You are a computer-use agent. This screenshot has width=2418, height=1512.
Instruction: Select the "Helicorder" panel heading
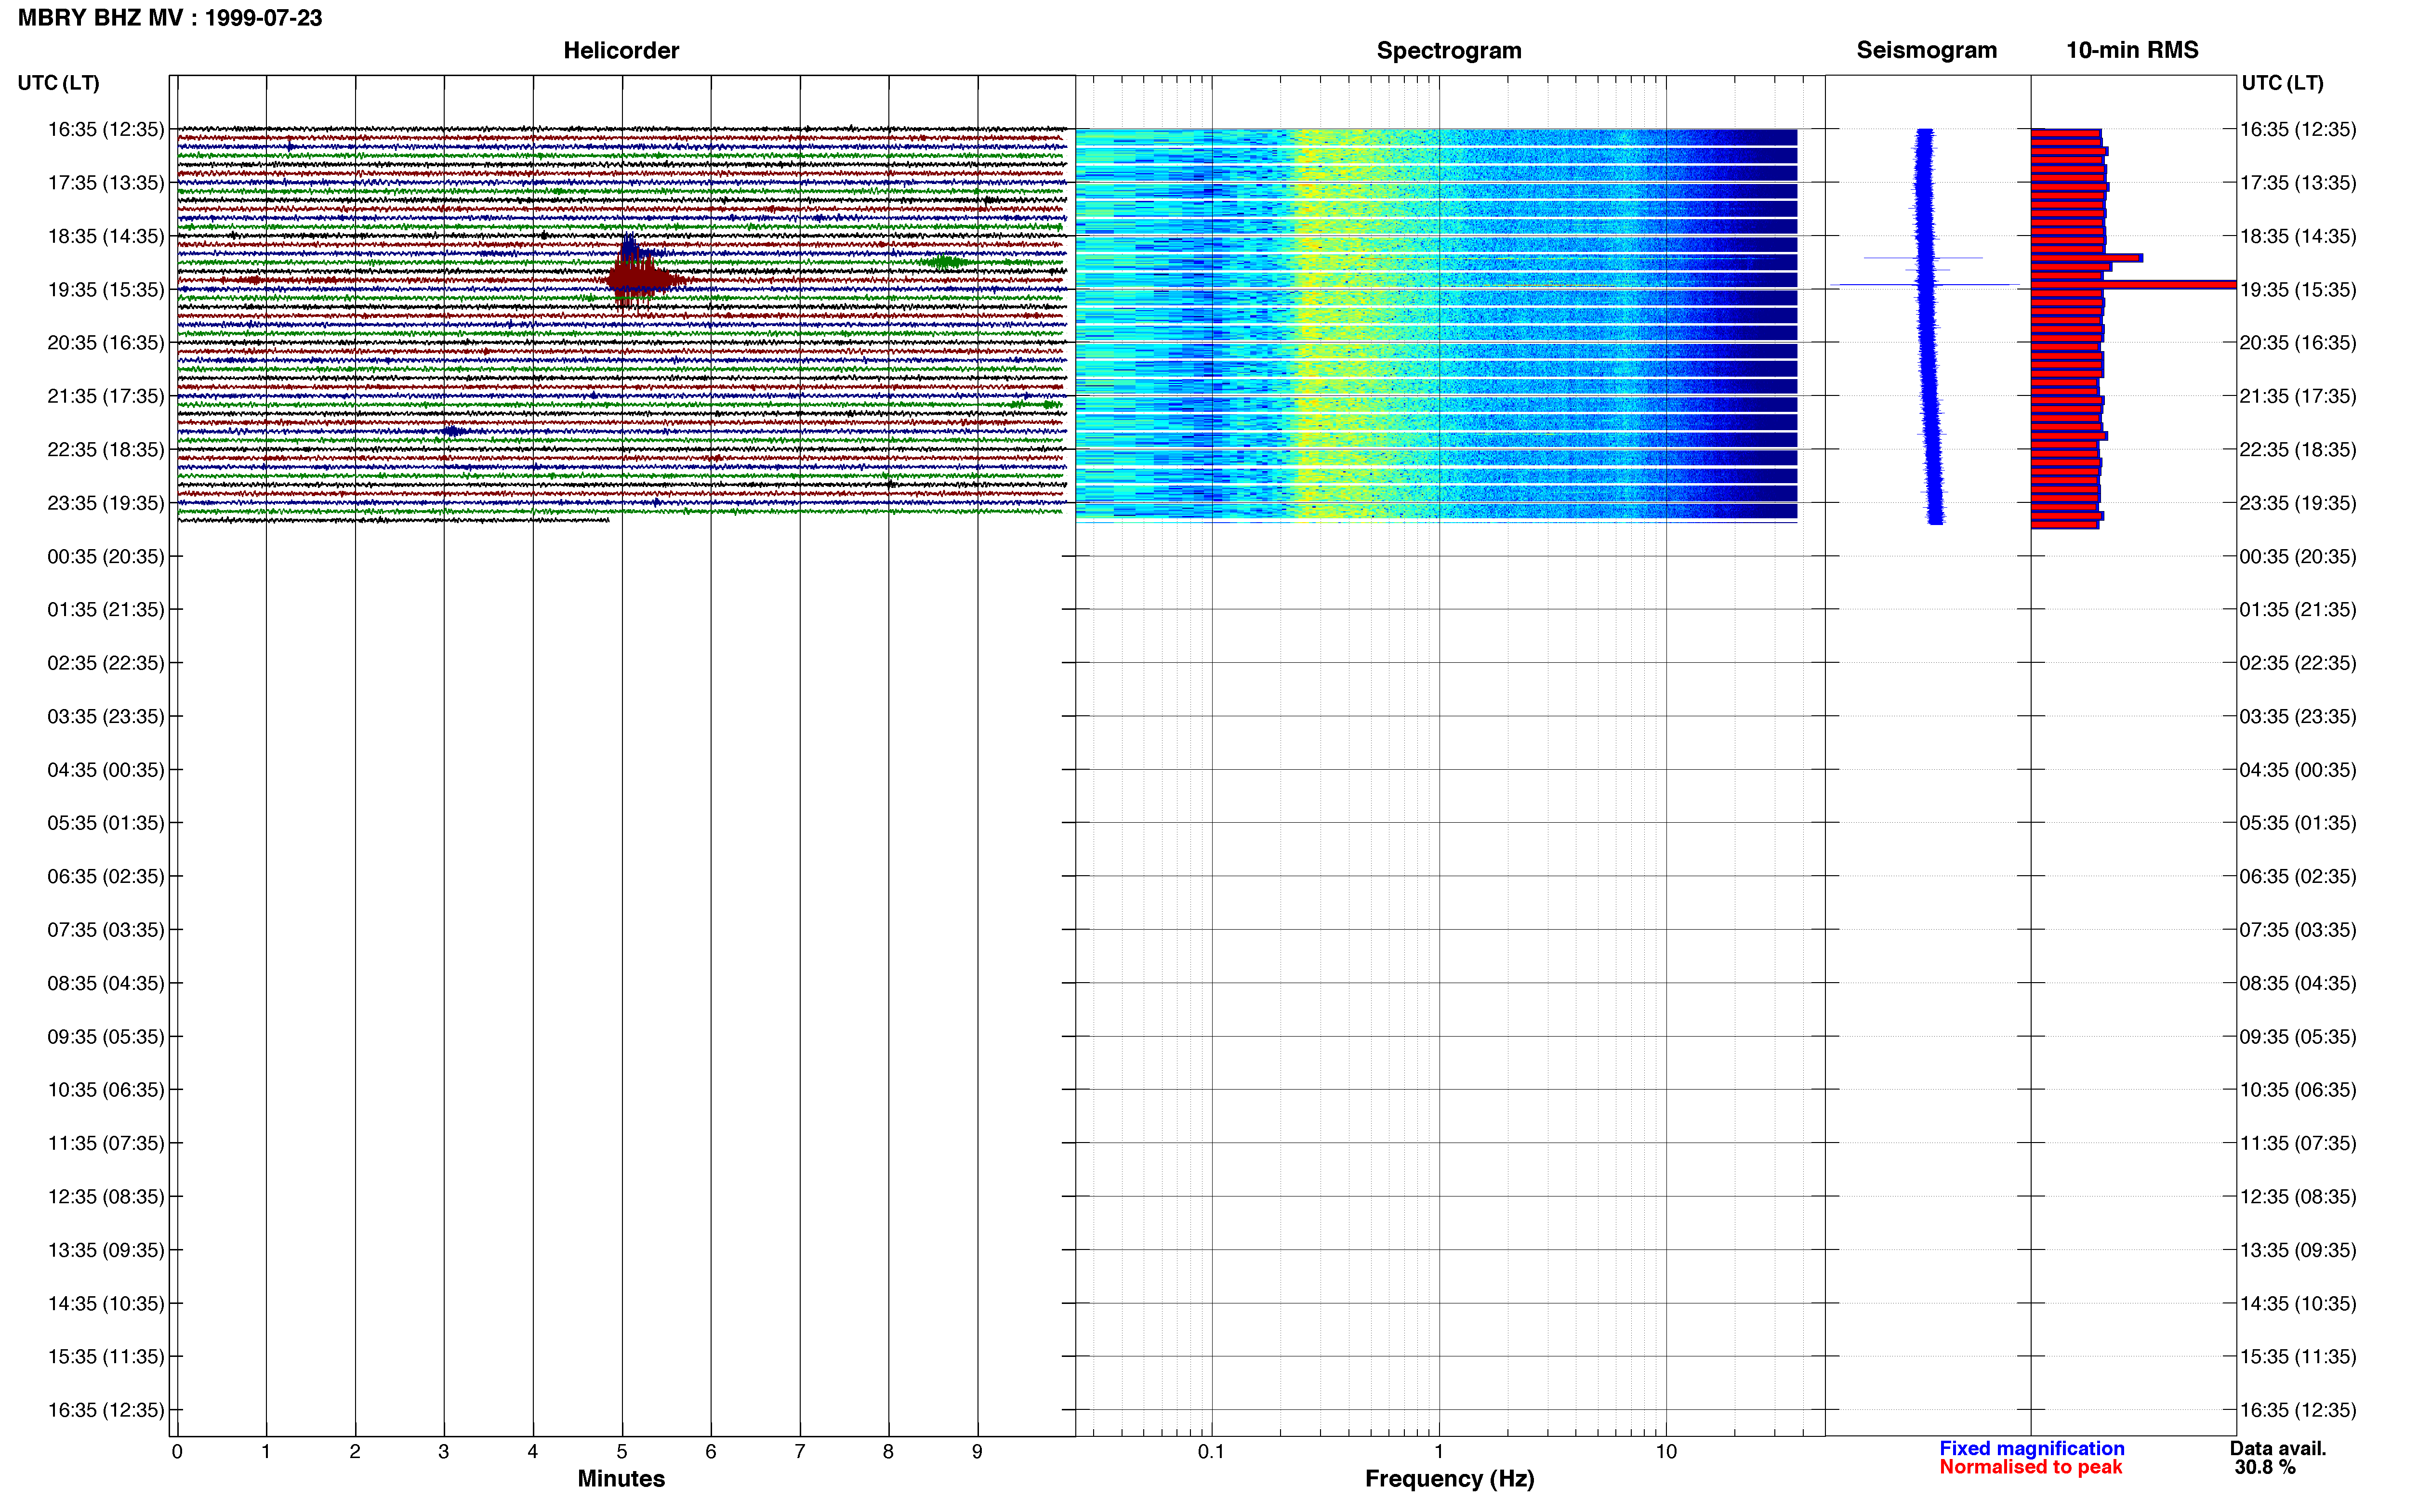tap(621, 50)
